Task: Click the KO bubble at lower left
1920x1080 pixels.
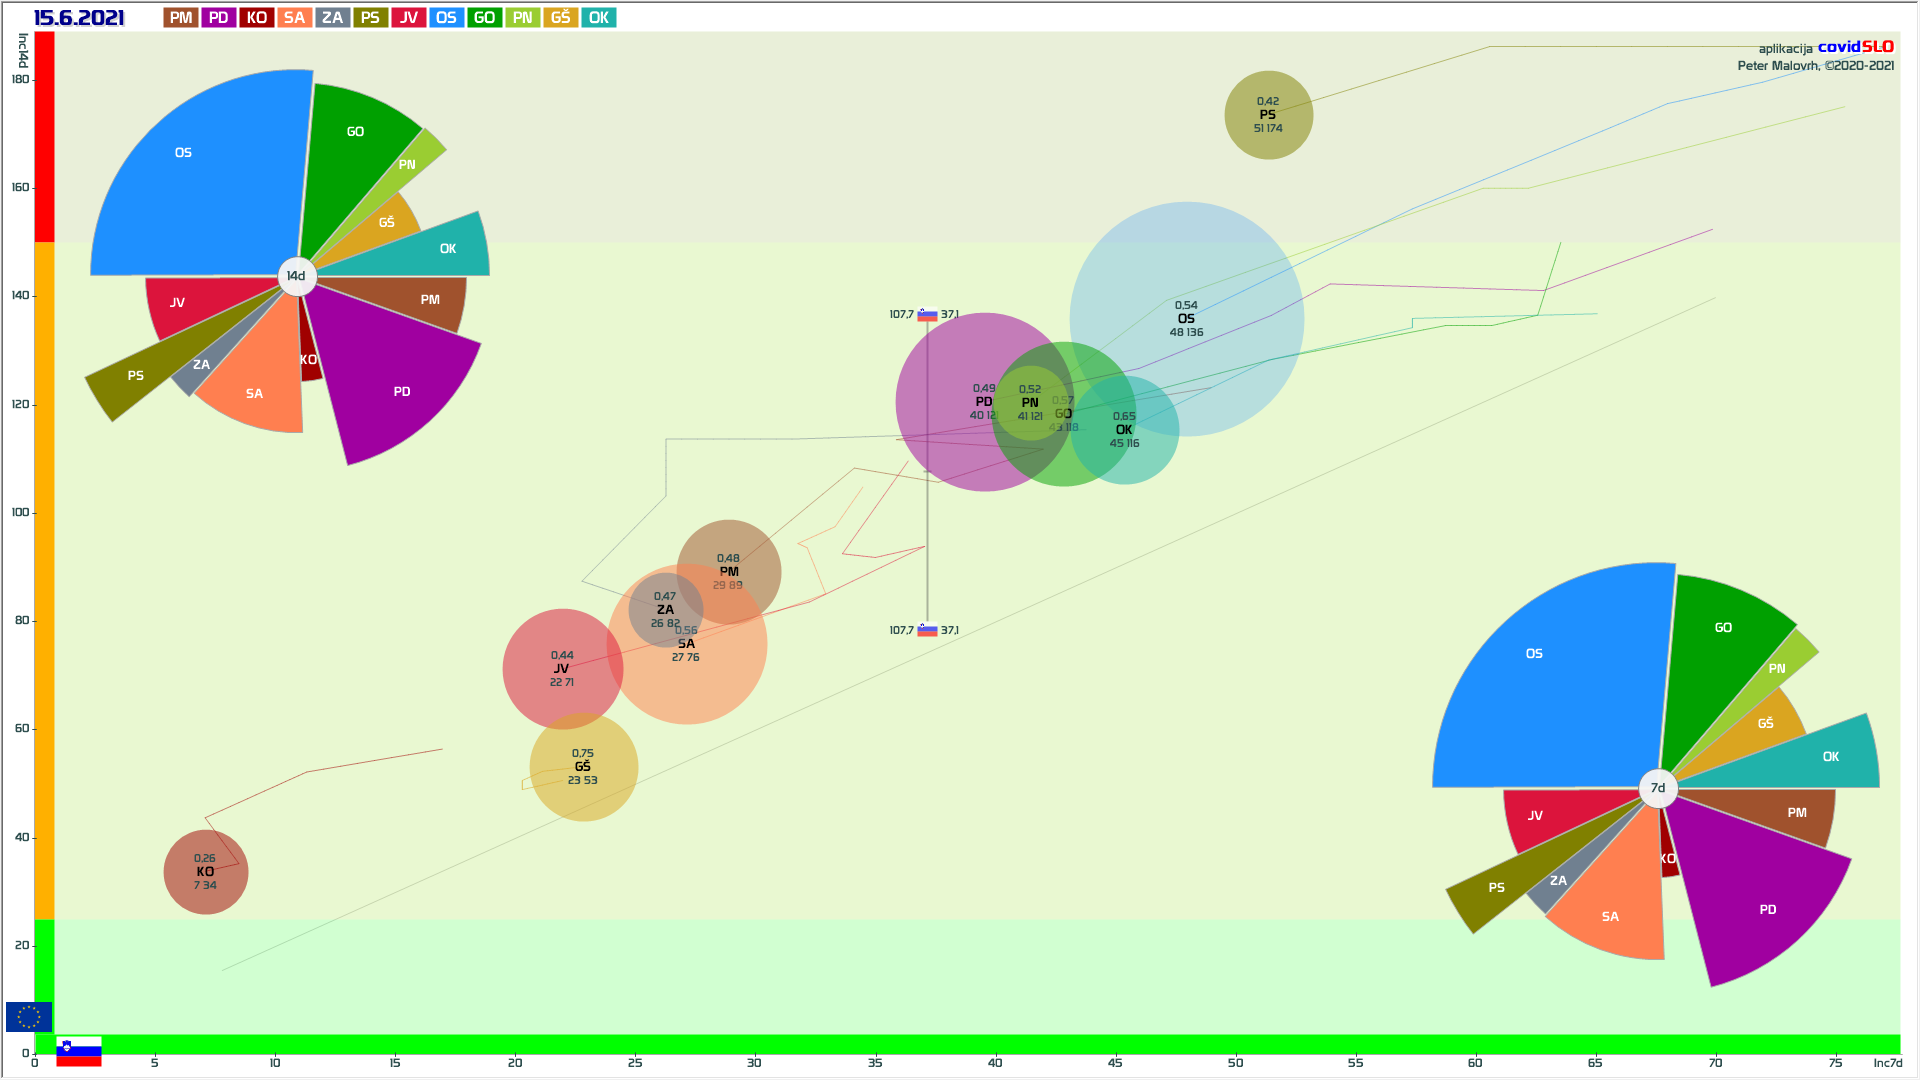Action: click(206, 872)
